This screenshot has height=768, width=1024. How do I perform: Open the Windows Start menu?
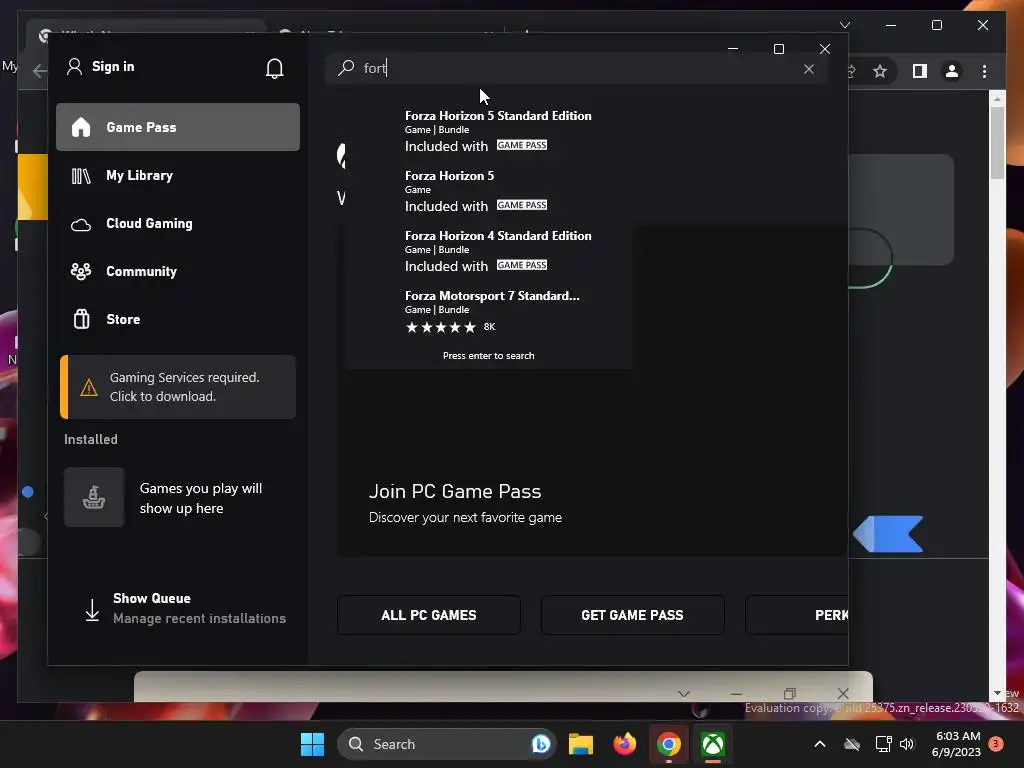point(312,744)
